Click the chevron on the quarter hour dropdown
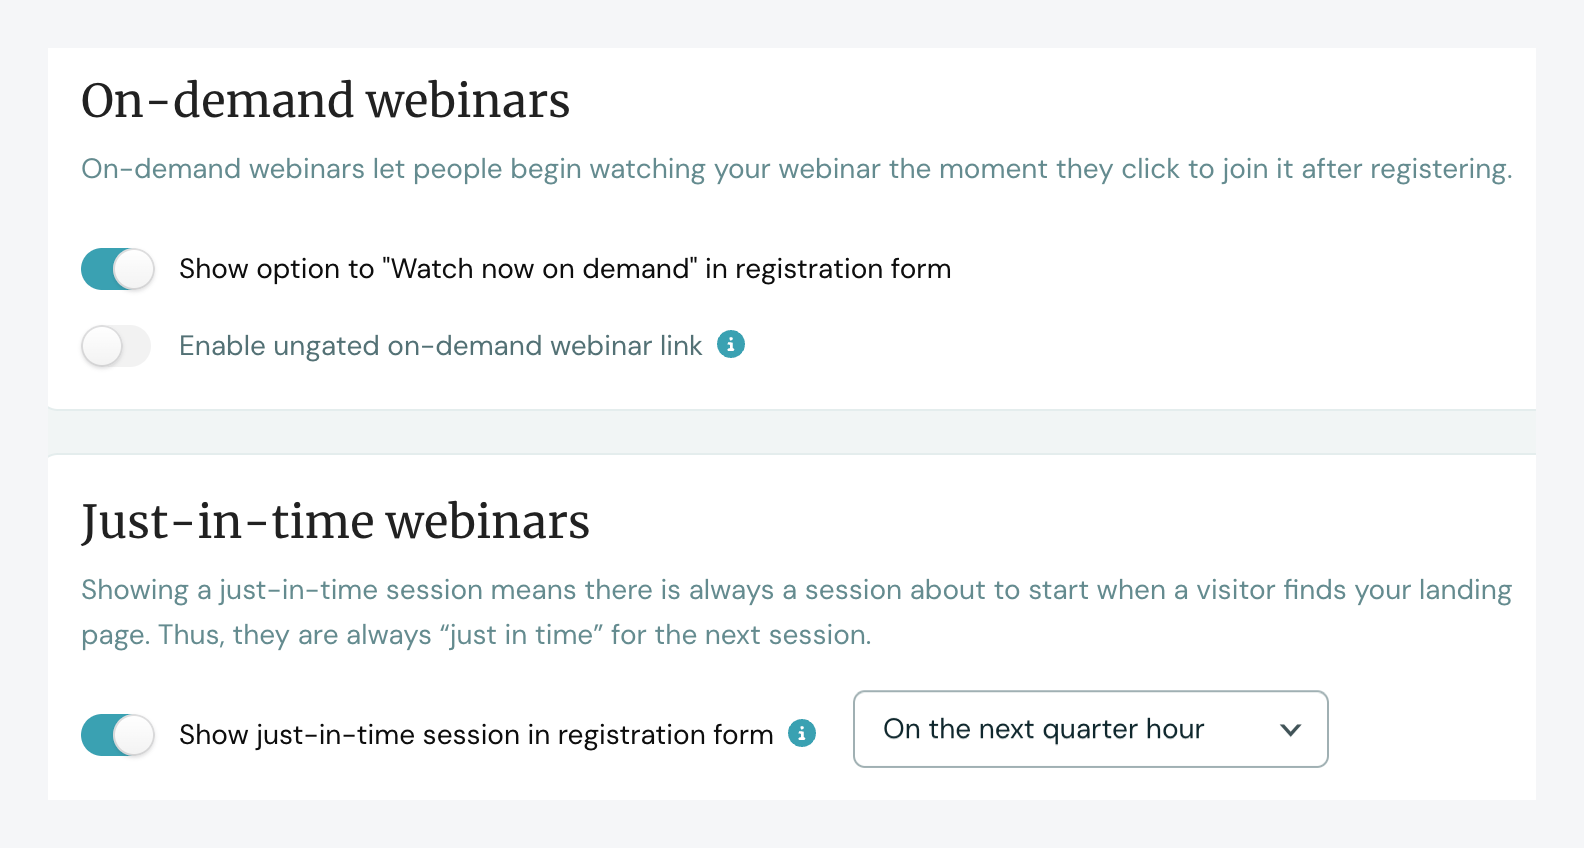The width and height of the screenshot is (1584, 848). pos(1291,730)
